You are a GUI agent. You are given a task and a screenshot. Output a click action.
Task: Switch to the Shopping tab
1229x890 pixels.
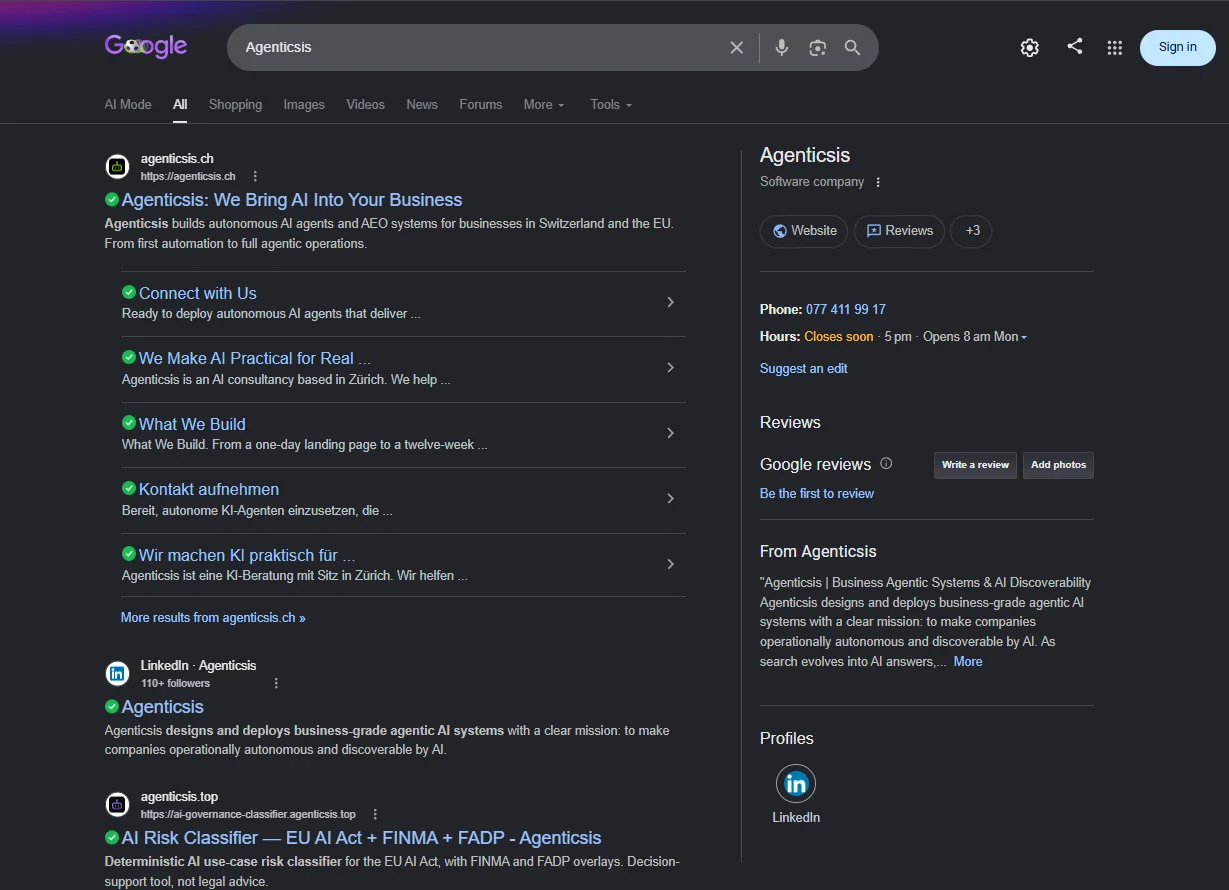click(x=235, y=104)
